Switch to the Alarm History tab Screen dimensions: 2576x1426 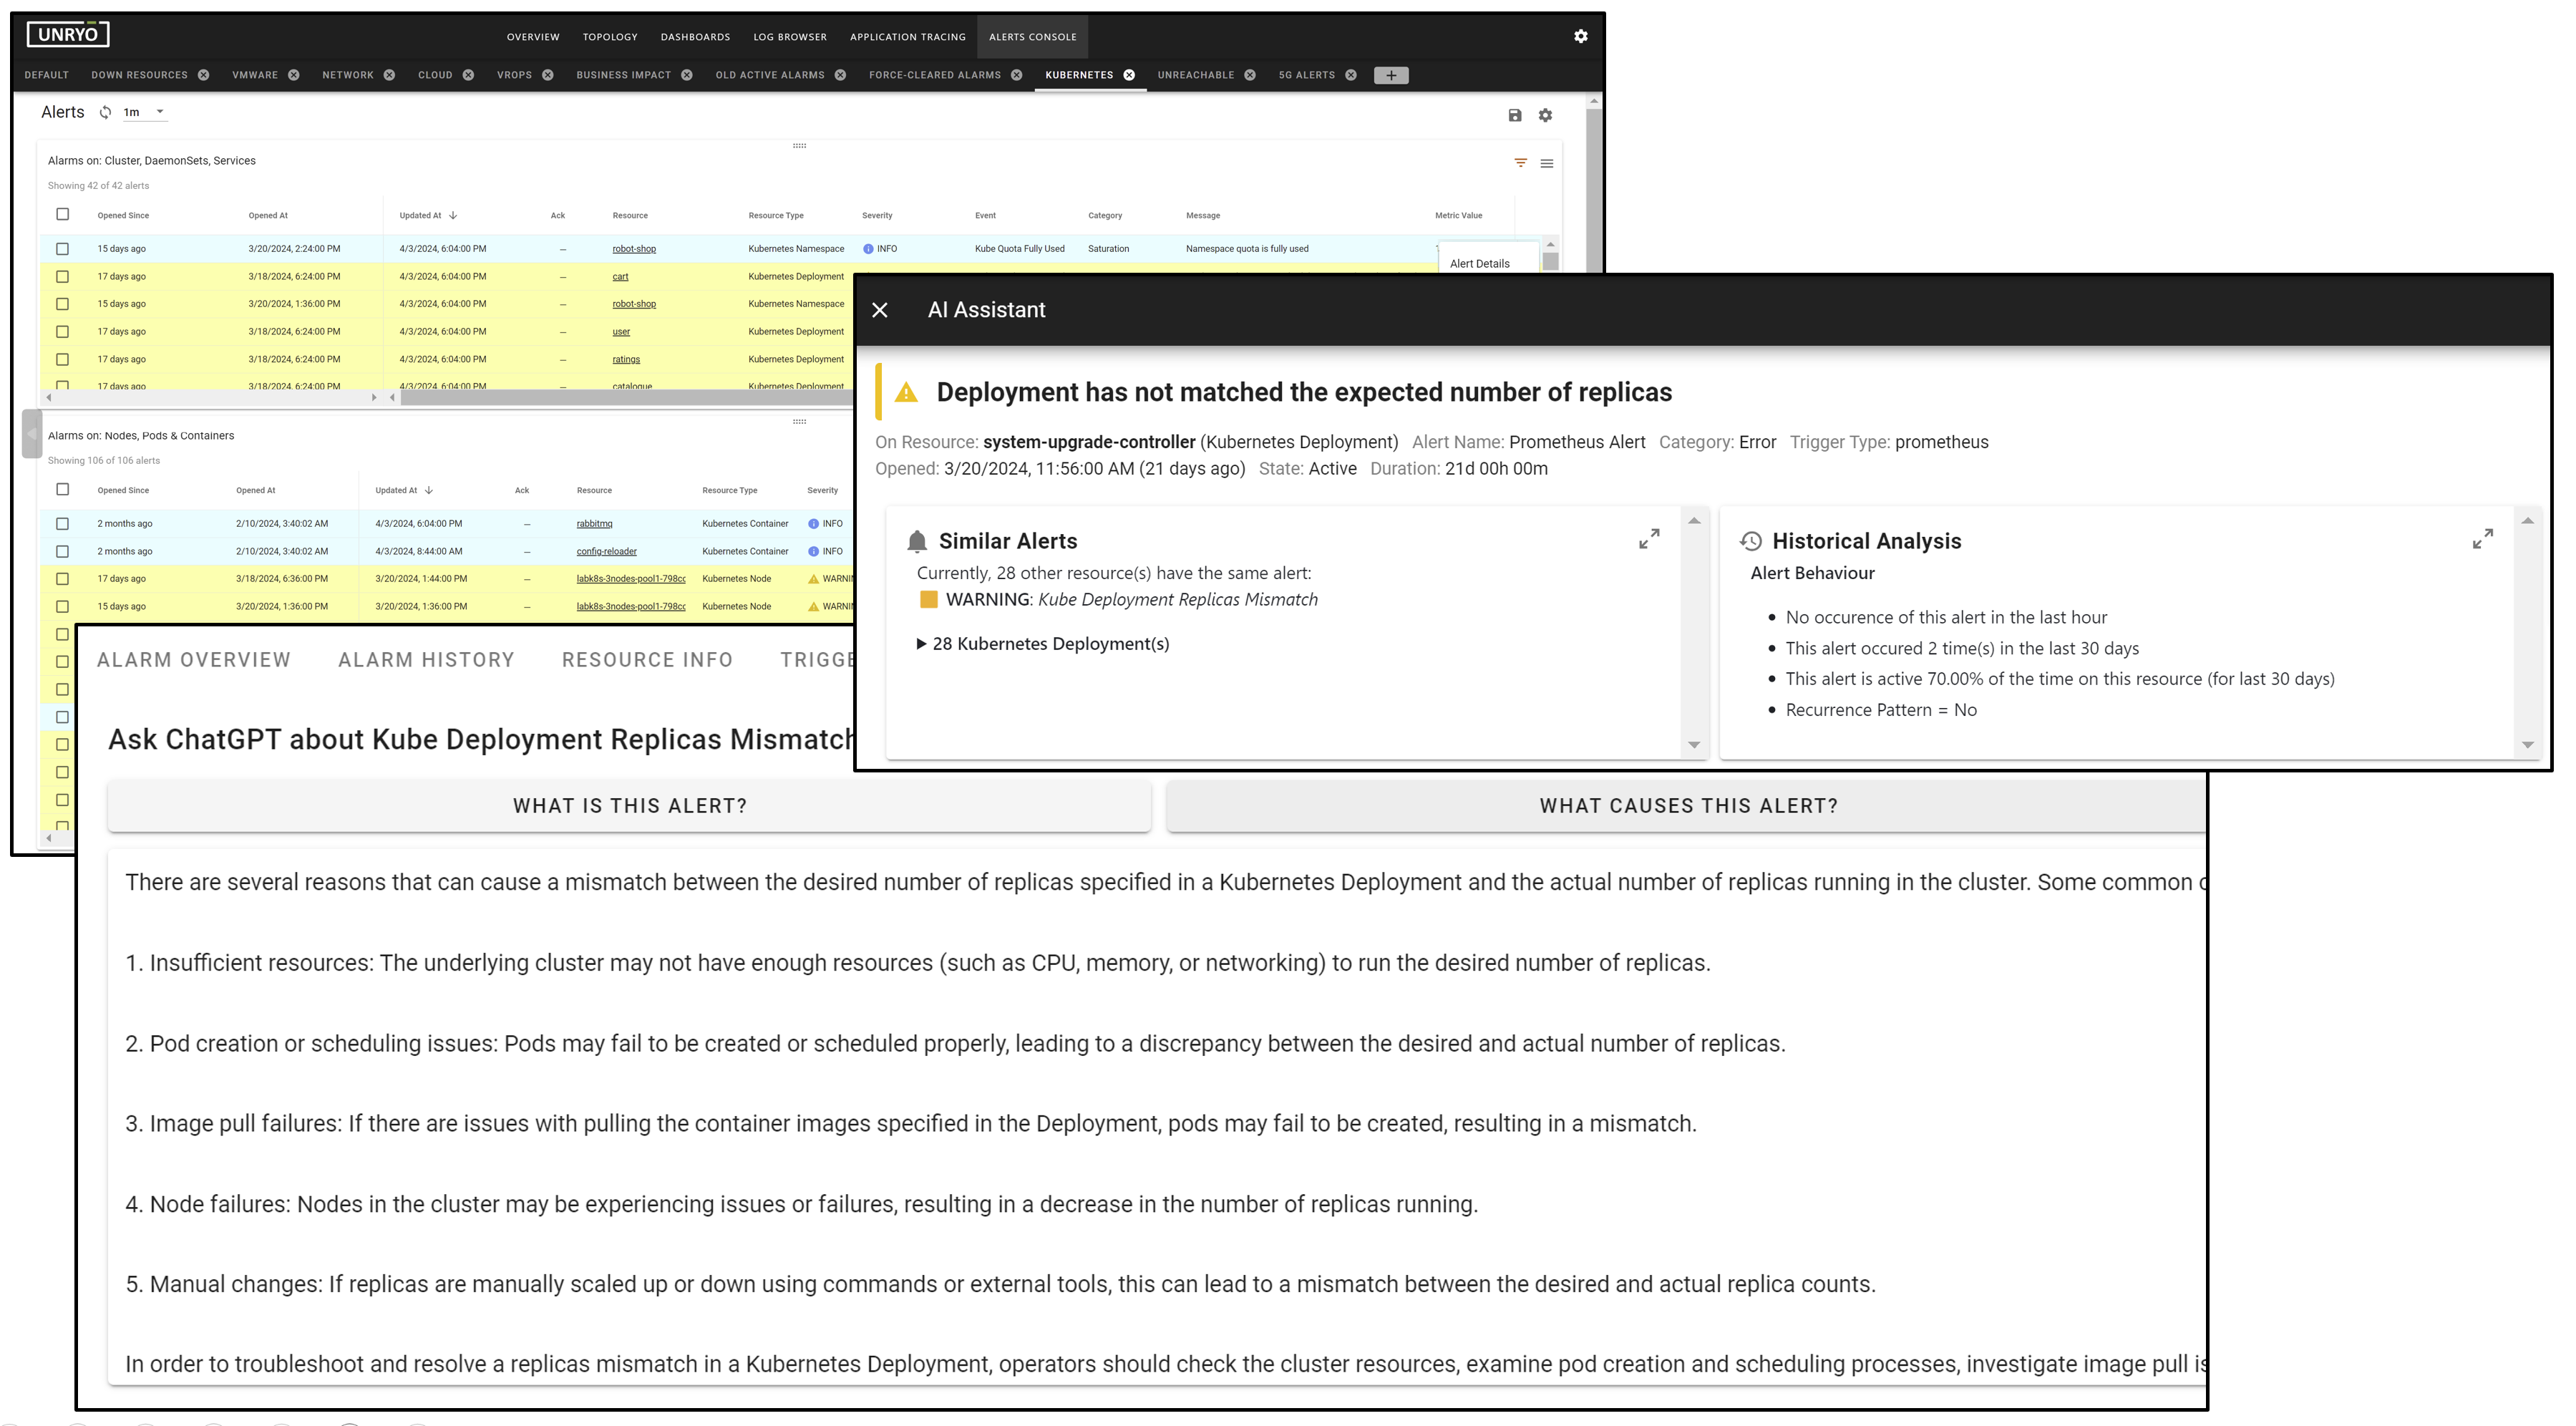426,660
